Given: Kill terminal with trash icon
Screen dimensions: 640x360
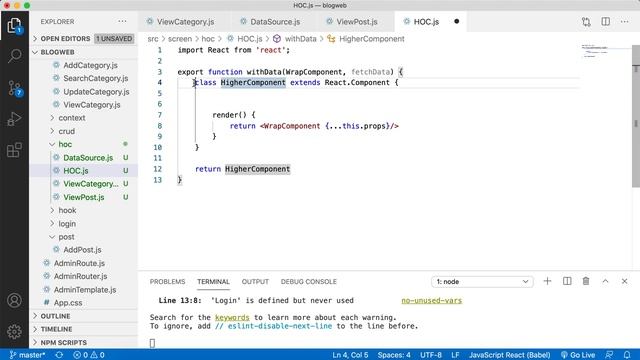Looking at the screenshot, I should (586, 281).
